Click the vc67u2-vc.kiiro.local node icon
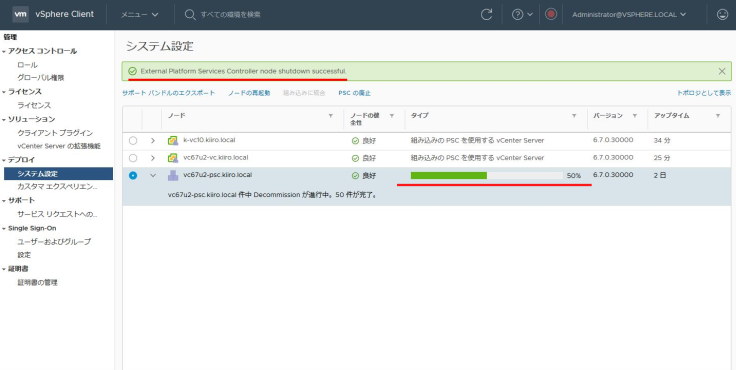 173,158
